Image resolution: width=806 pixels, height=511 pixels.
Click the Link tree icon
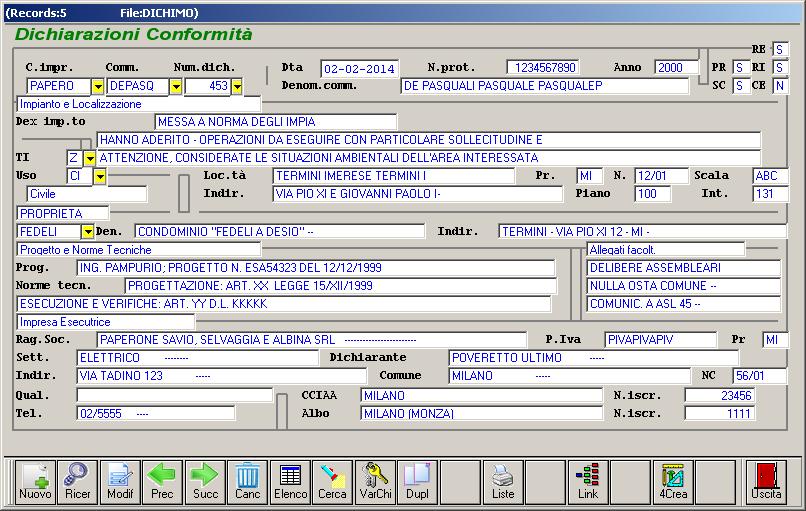(588, 481)
